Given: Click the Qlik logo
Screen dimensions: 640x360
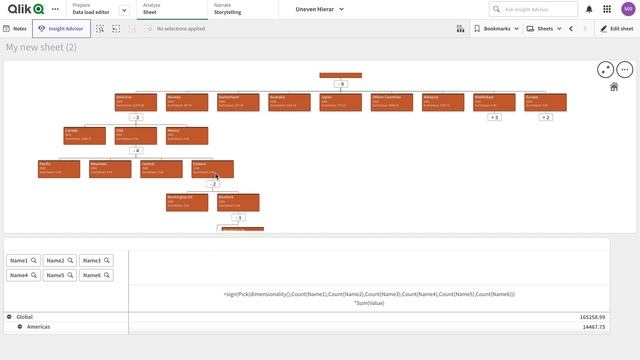Looking at the screenshot, I should tap(26, 9).
